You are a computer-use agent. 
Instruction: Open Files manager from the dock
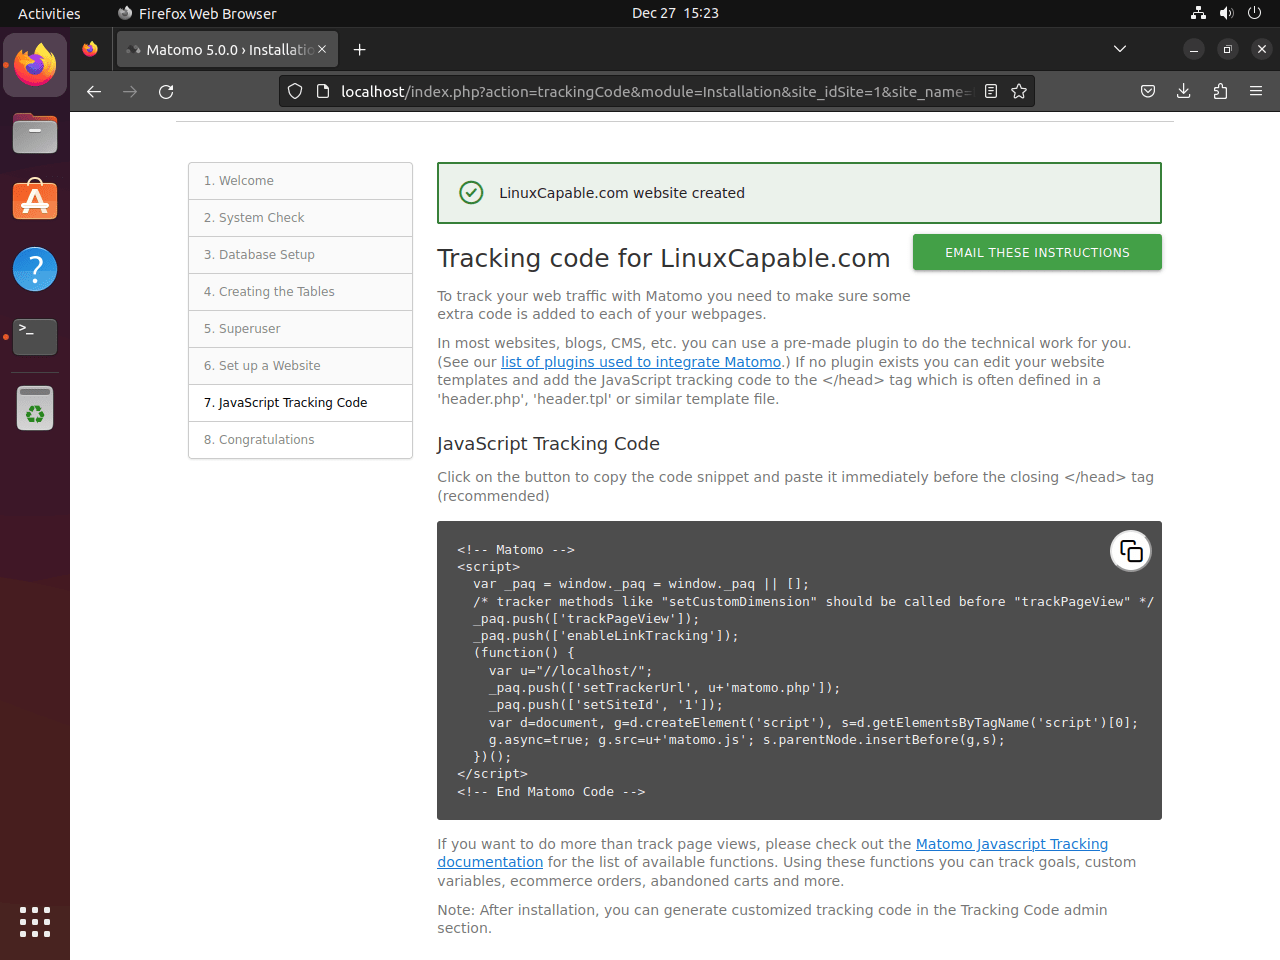pos(35,133)
